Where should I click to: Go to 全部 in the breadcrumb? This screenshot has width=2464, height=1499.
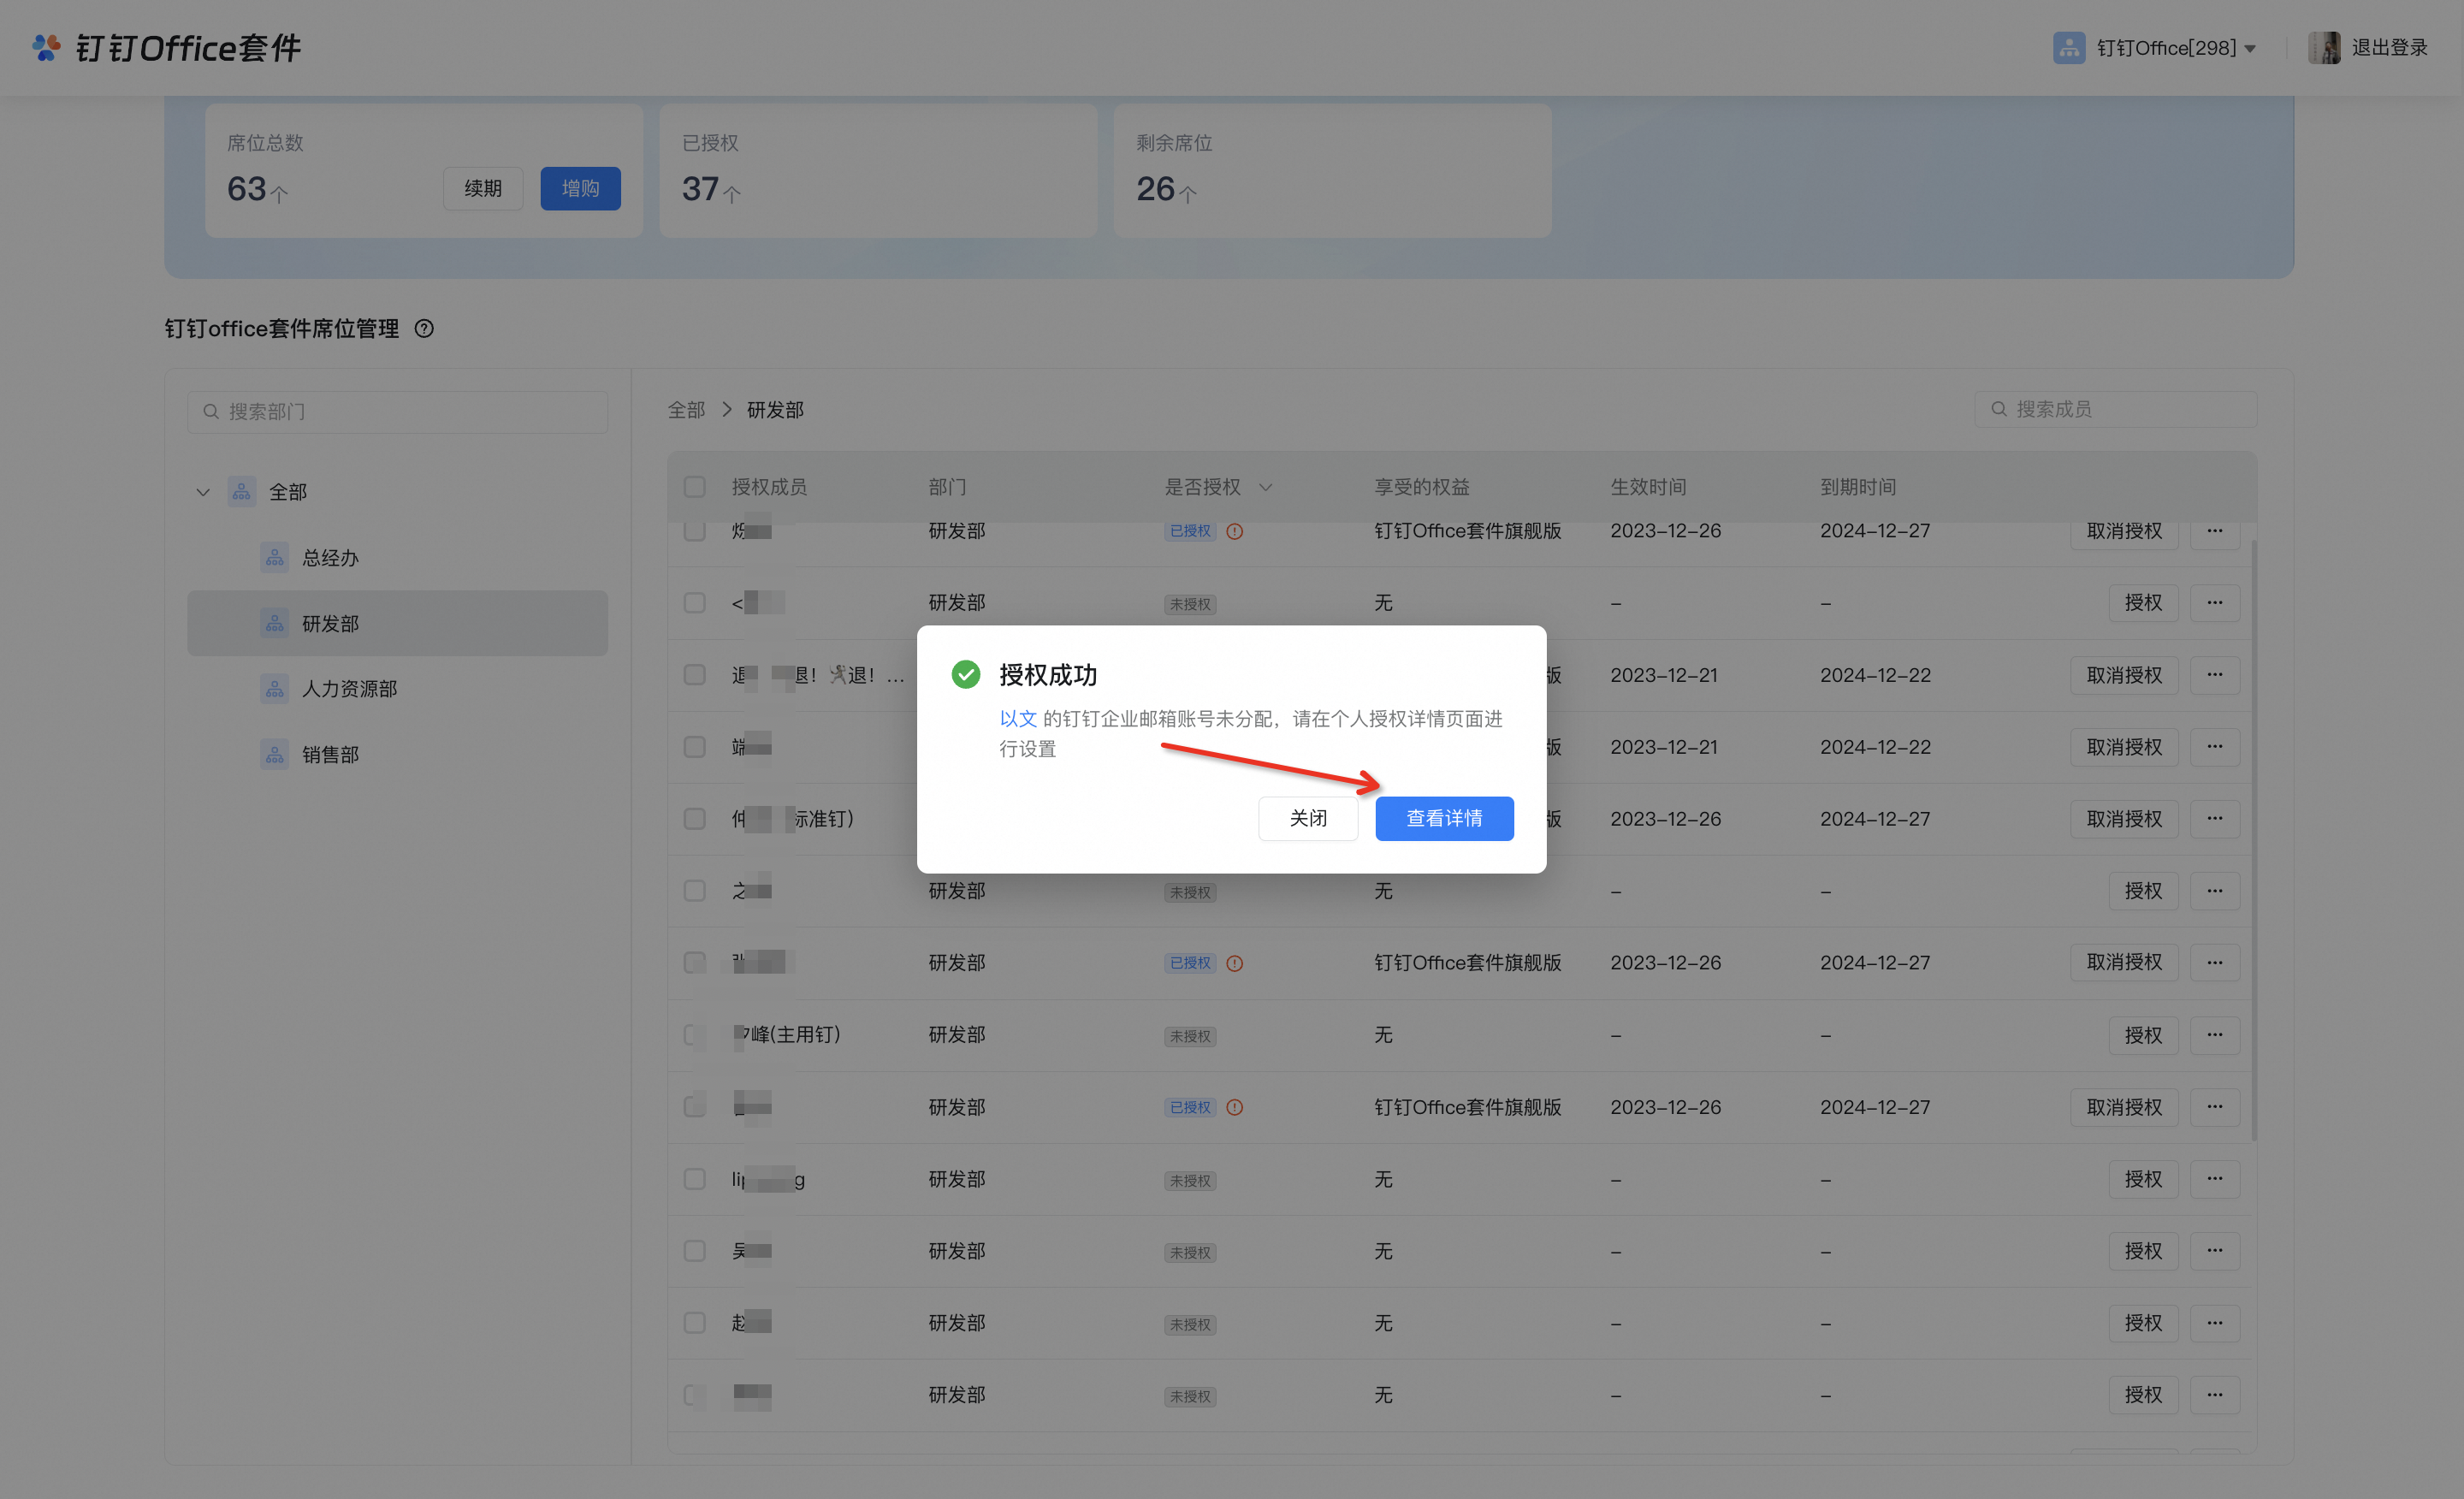click(686, 410)
